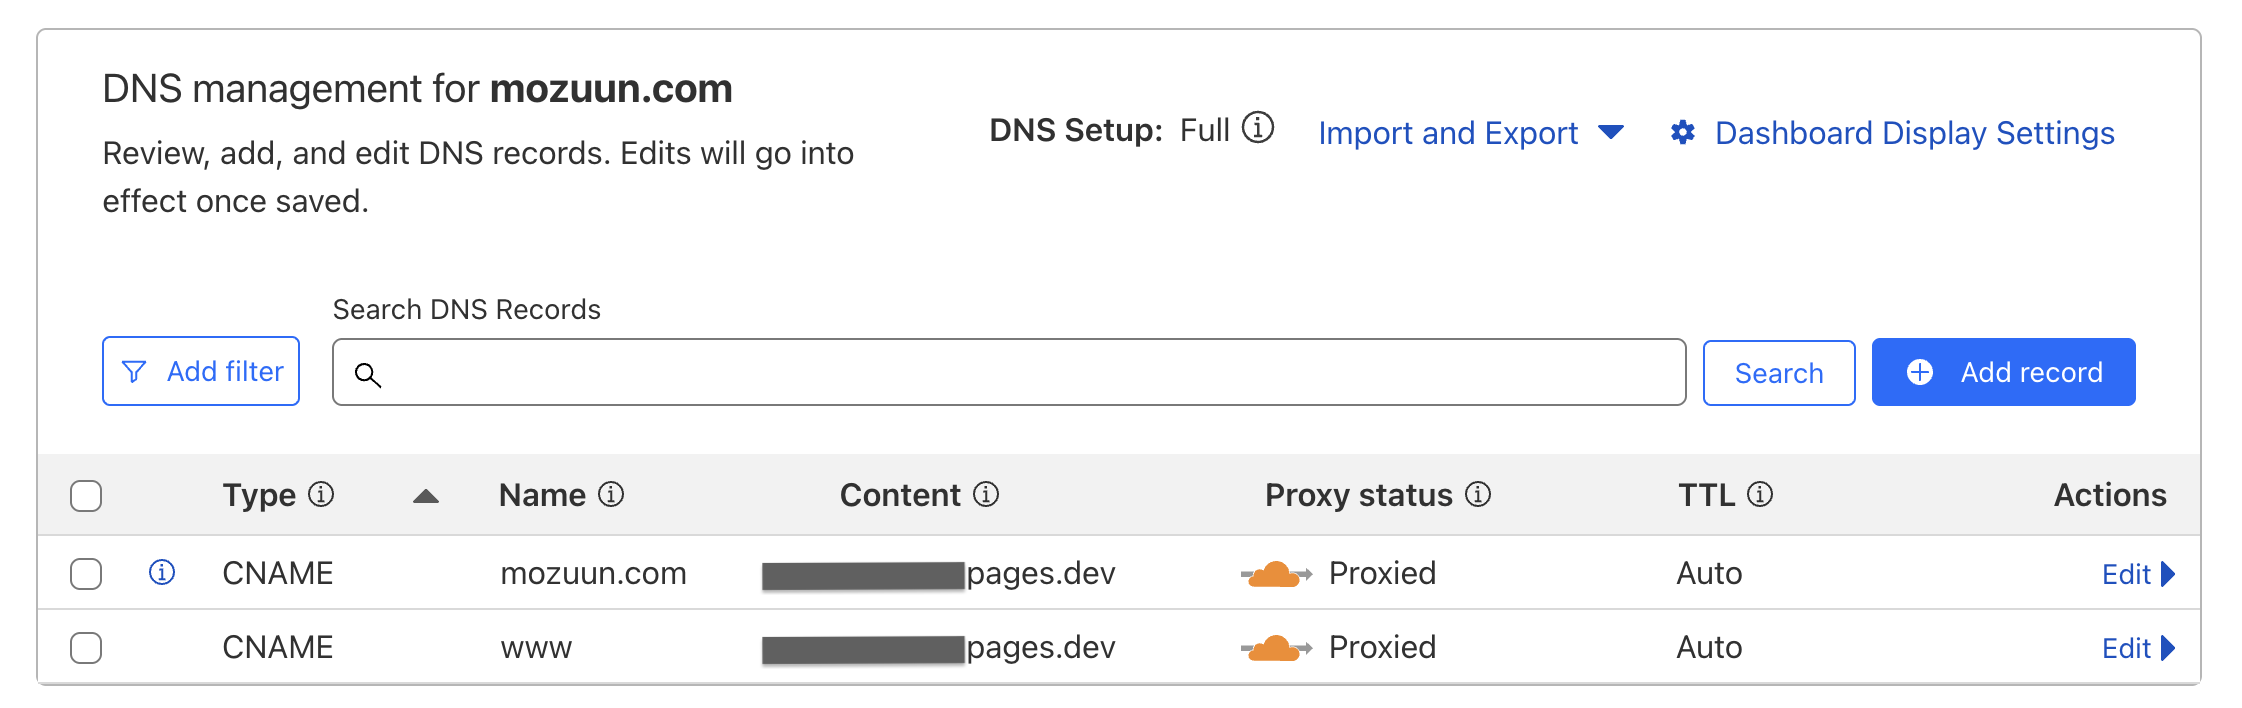
Task: Expand Edit arrow for mozuun.com record
Action: pyautogui.click(x=2168, y=574)
